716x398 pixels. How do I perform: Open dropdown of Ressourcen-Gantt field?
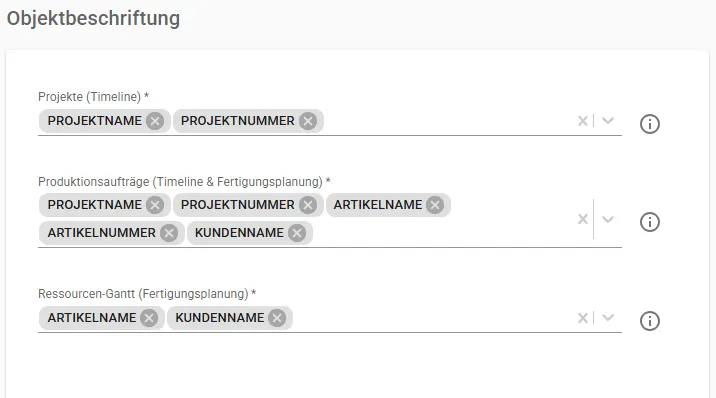click(x=608, y=318)
